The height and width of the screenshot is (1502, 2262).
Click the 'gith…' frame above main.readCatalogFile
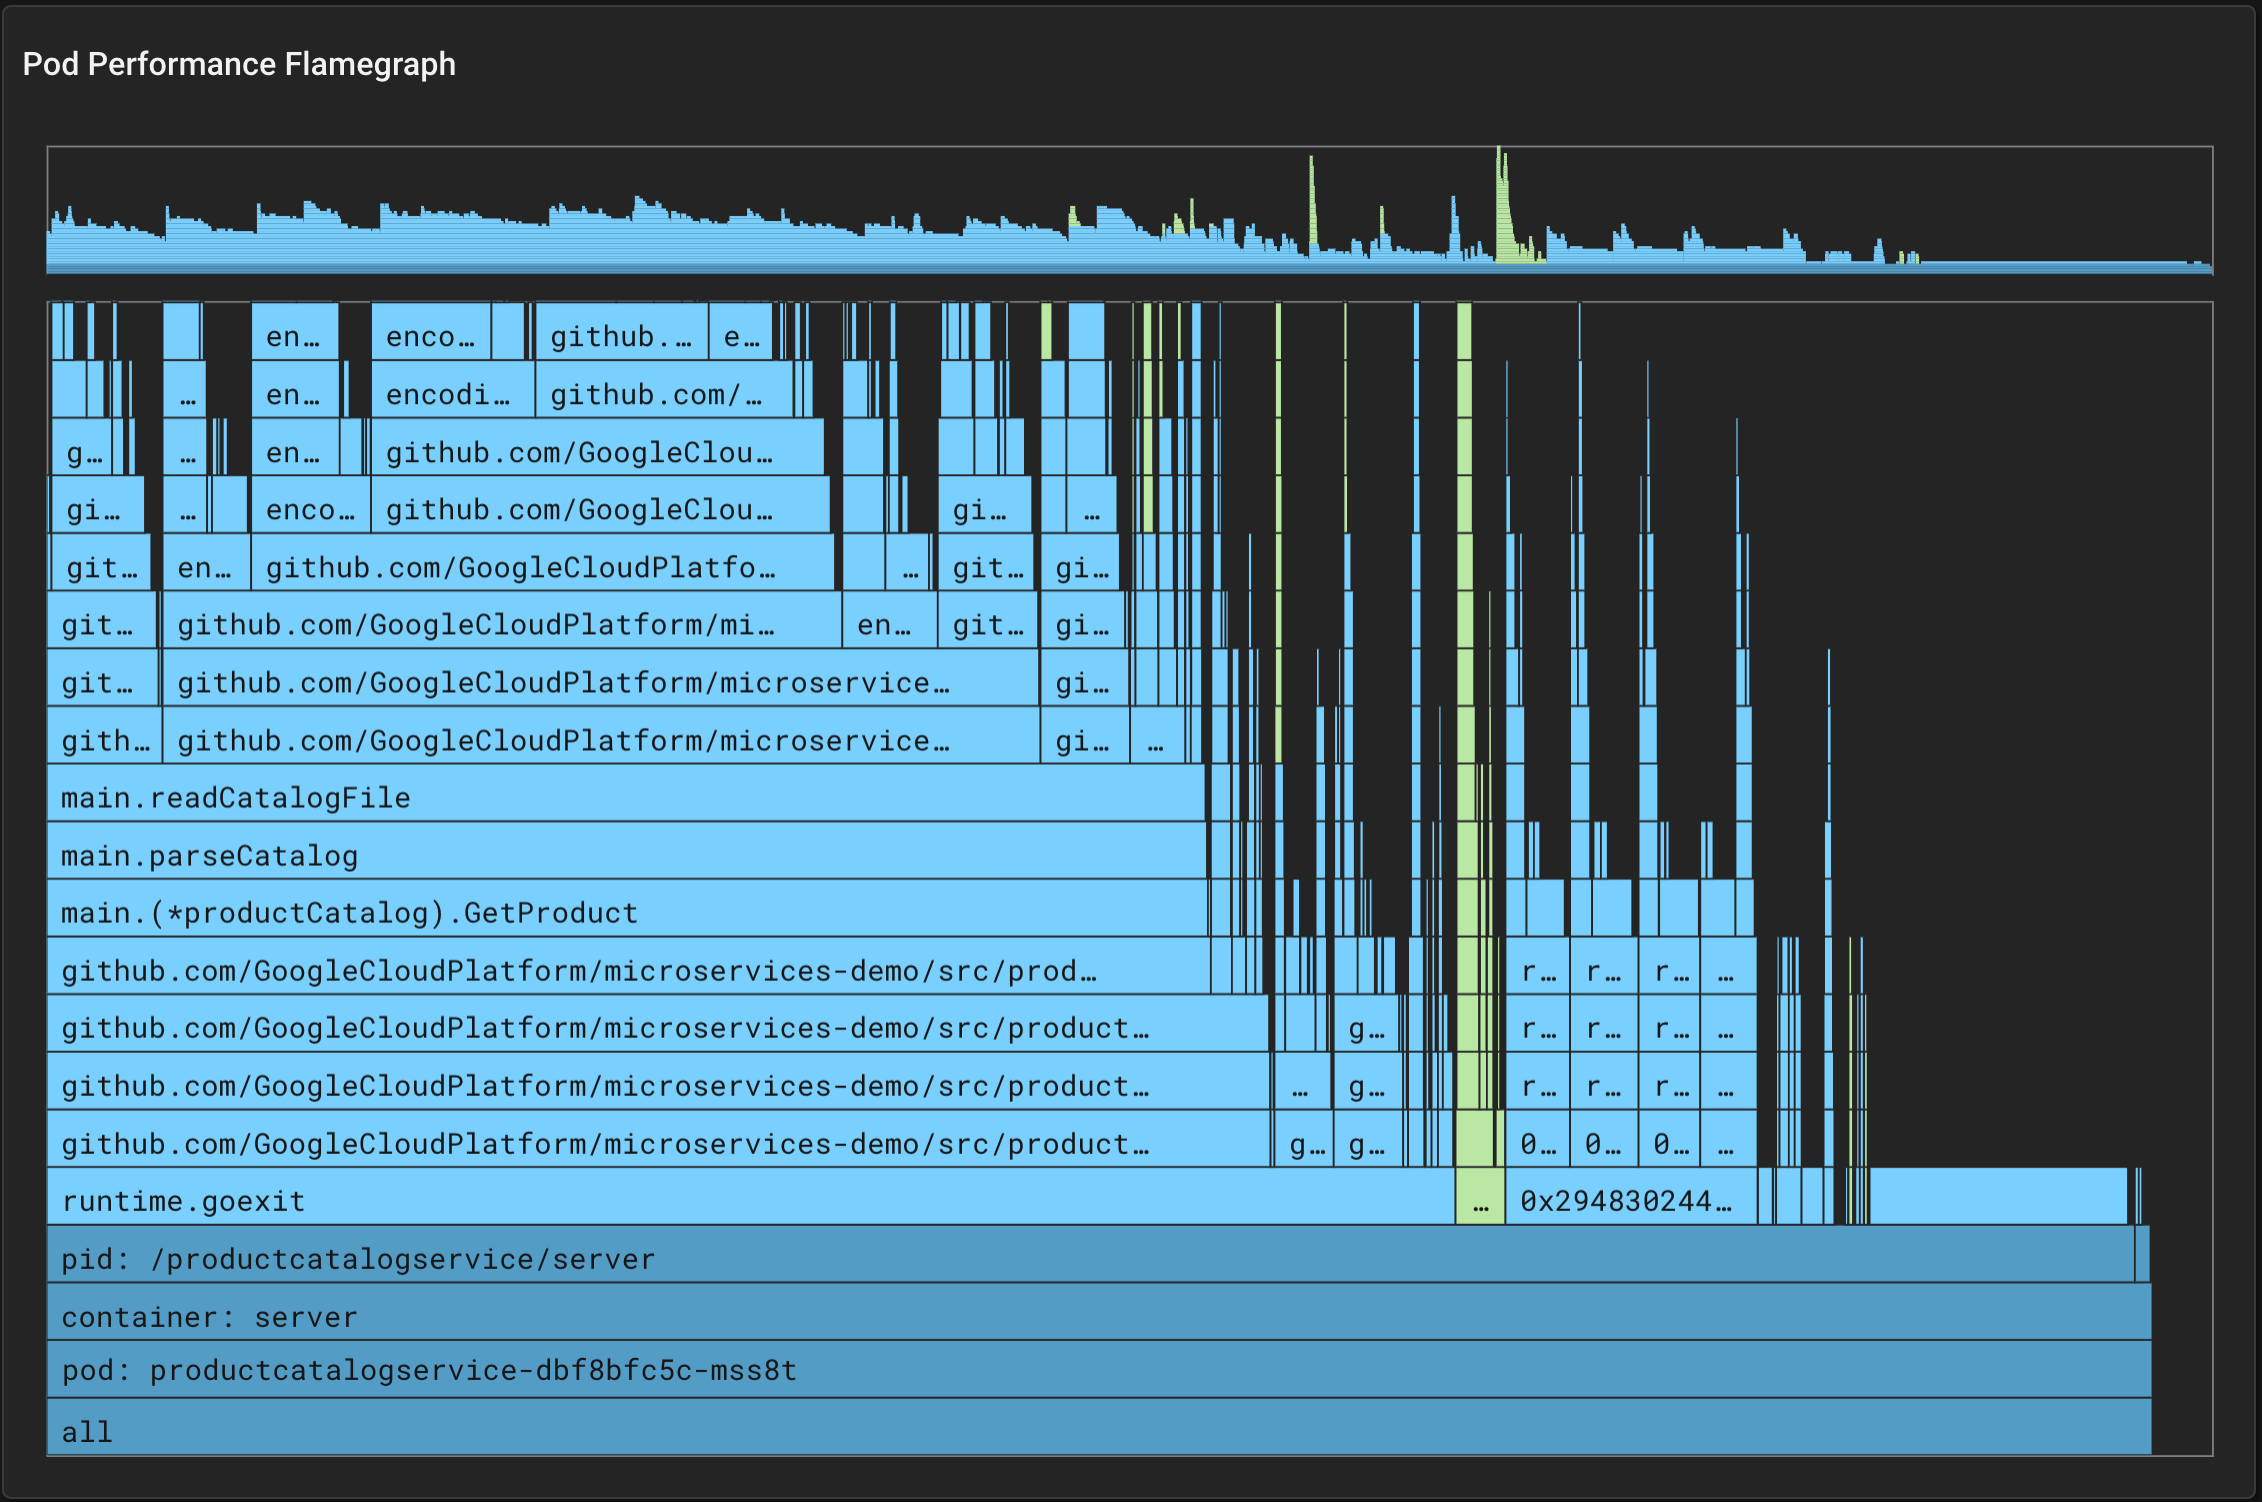(x=104, y=740)
